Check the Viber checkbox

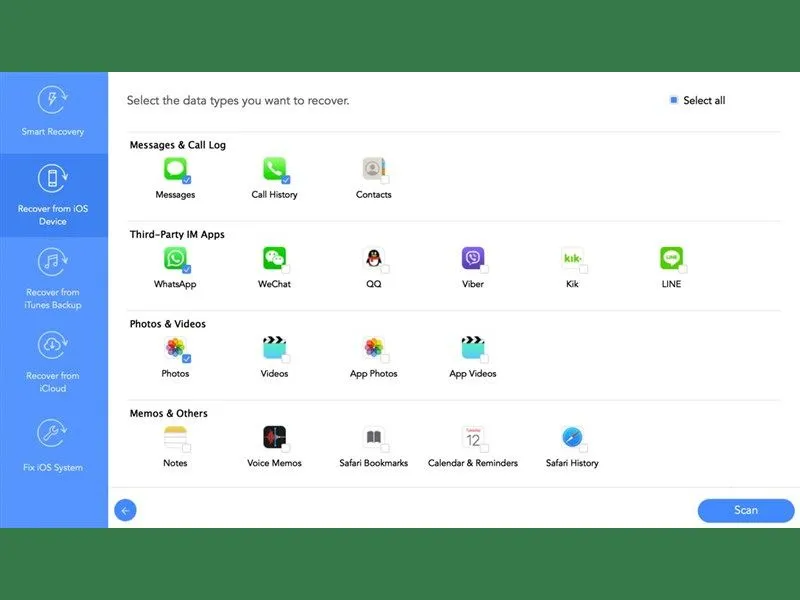tap(484, 269)
